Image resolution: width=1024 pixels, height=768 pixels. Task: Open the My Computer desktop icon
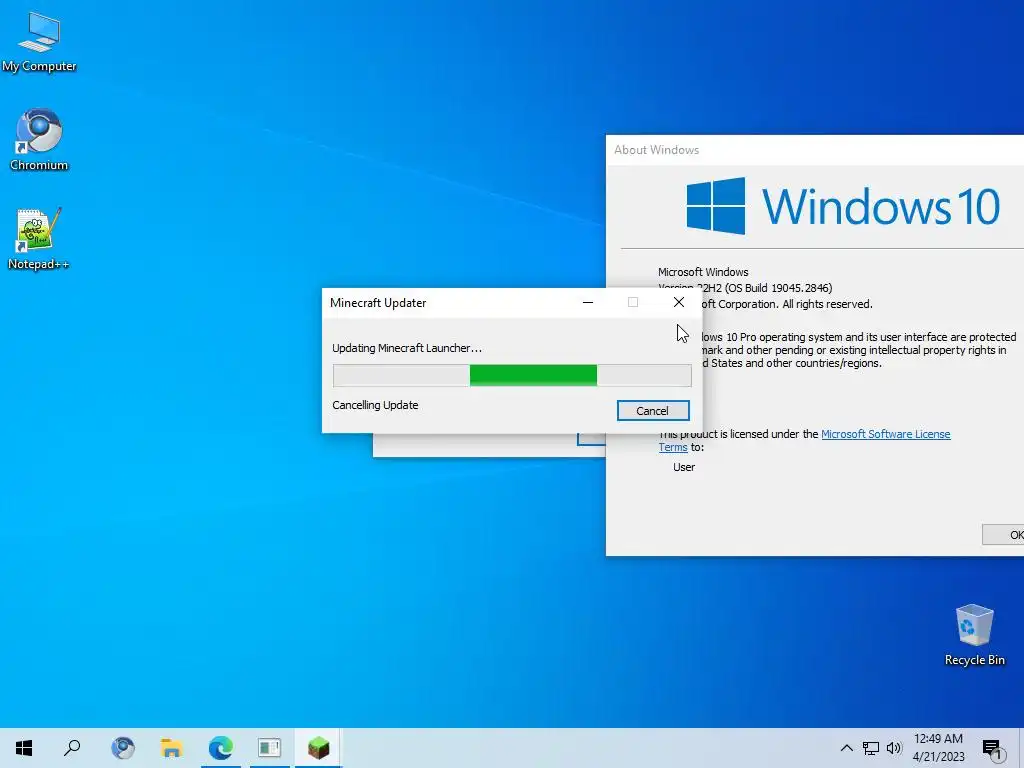[x=39, y=41]
